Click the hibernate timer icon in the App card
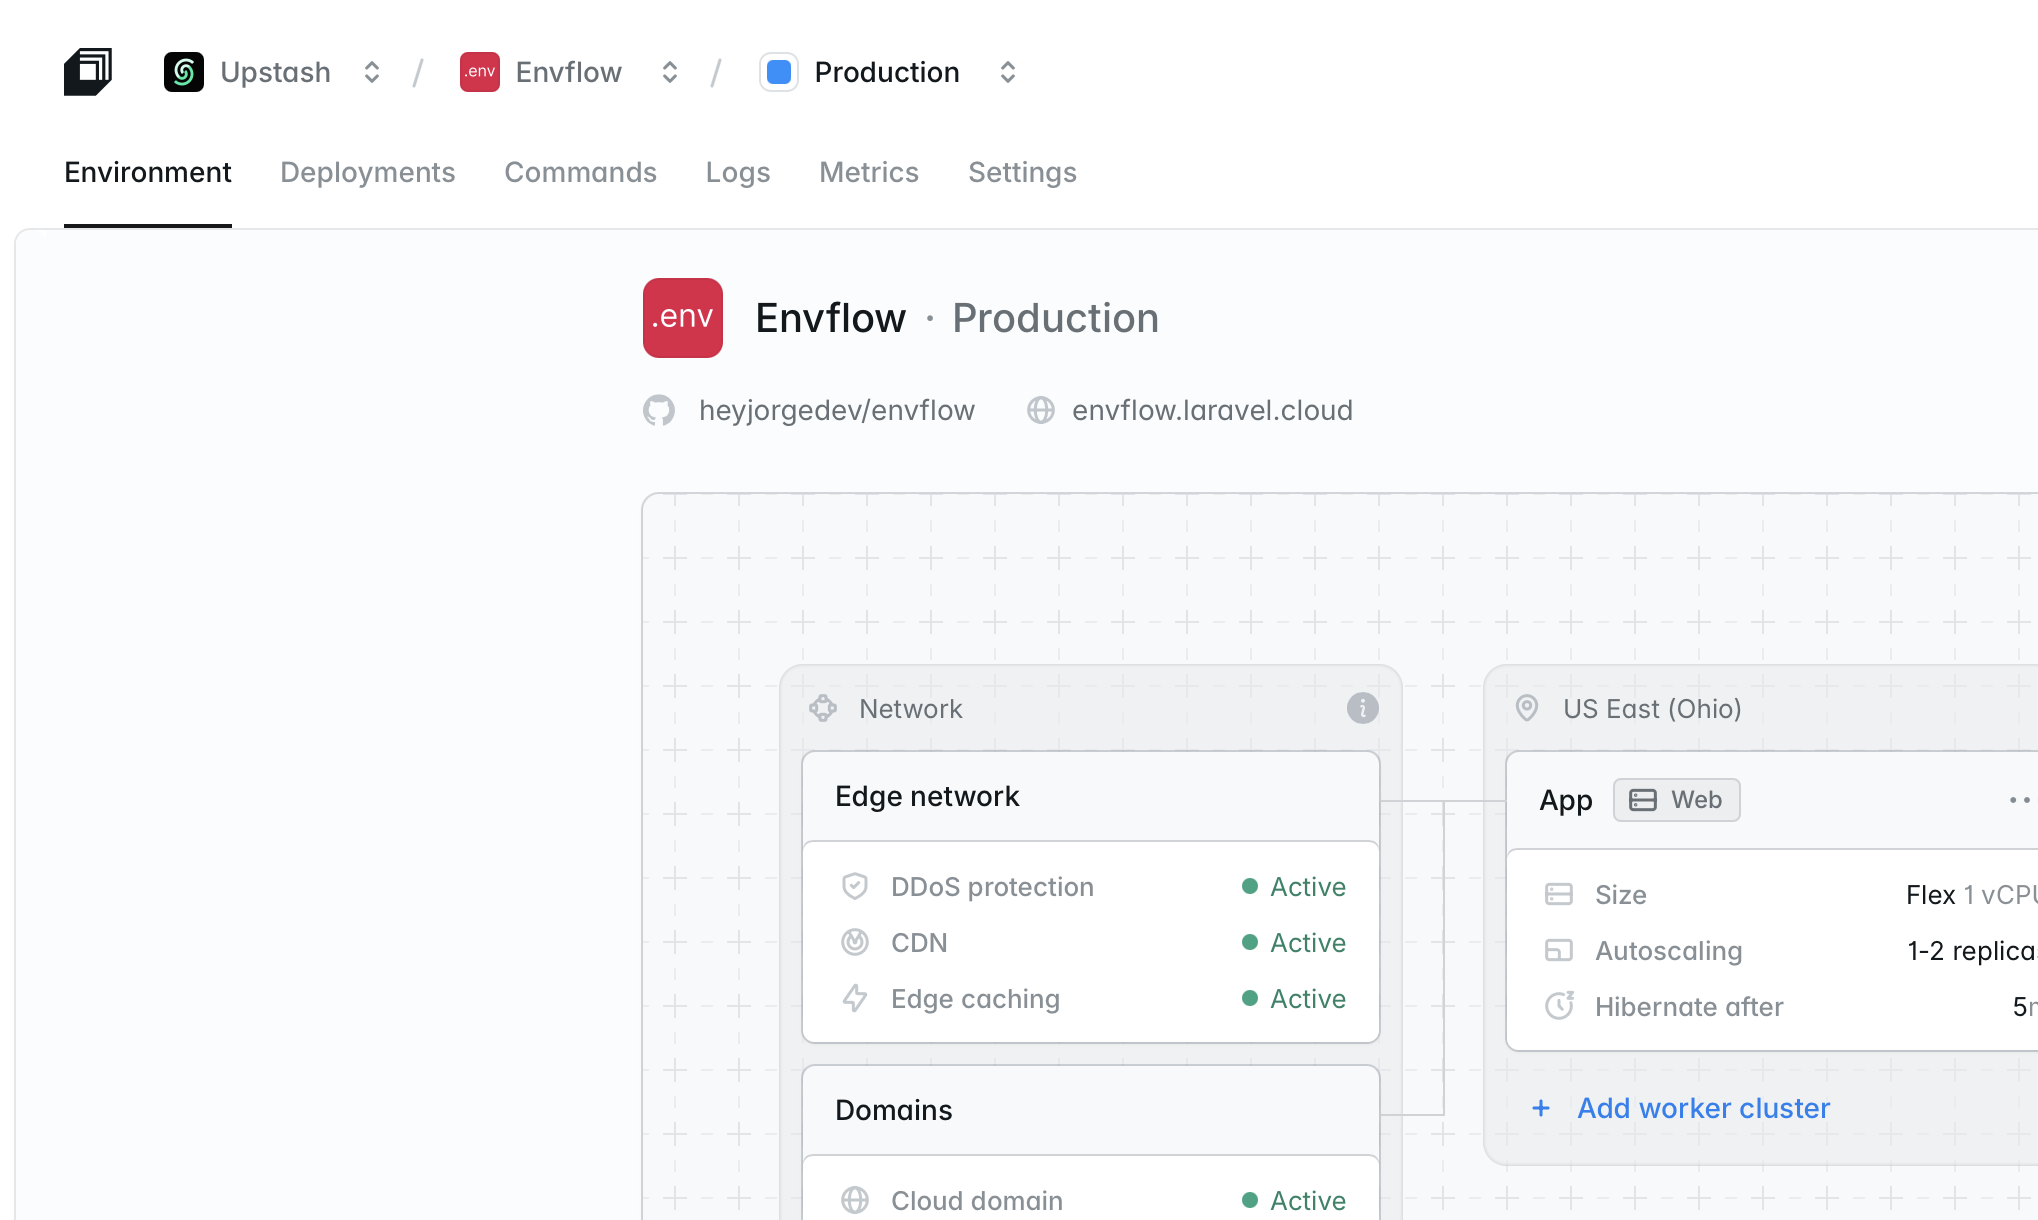The image size is (2038, 1220). point(1559,1007)
